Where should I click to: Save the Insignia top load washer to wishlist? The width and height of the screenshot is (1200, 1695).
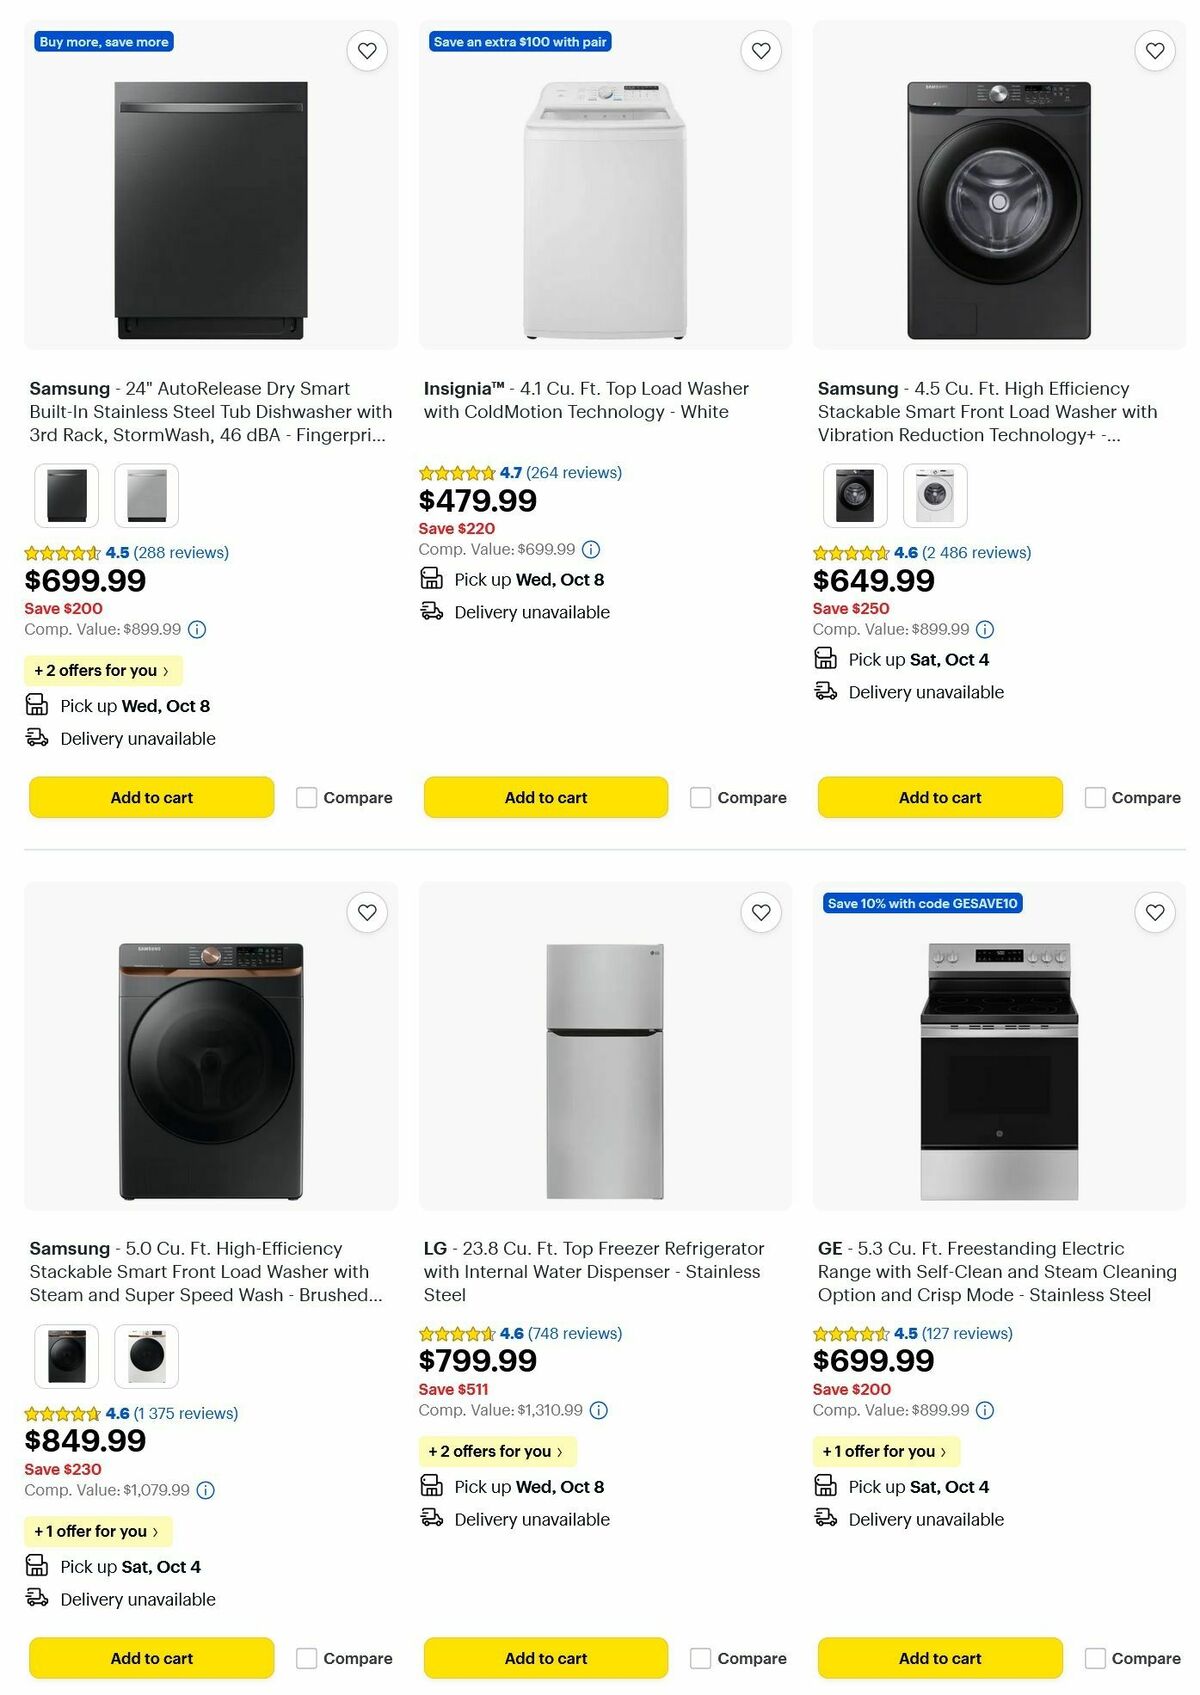tap(760, 49)
